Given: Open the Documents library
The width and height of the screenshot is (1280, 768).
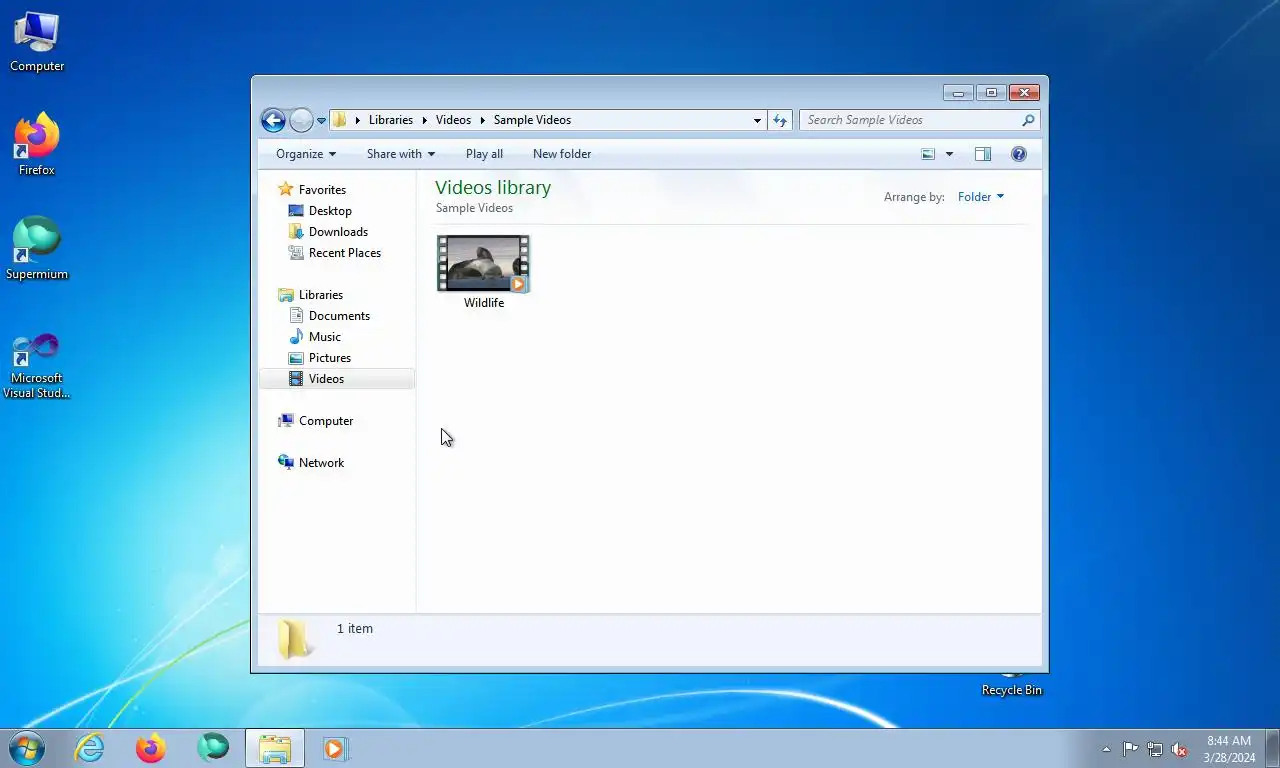Looking at the screenshot, I should pyautogui.click(x=339, y=316).
